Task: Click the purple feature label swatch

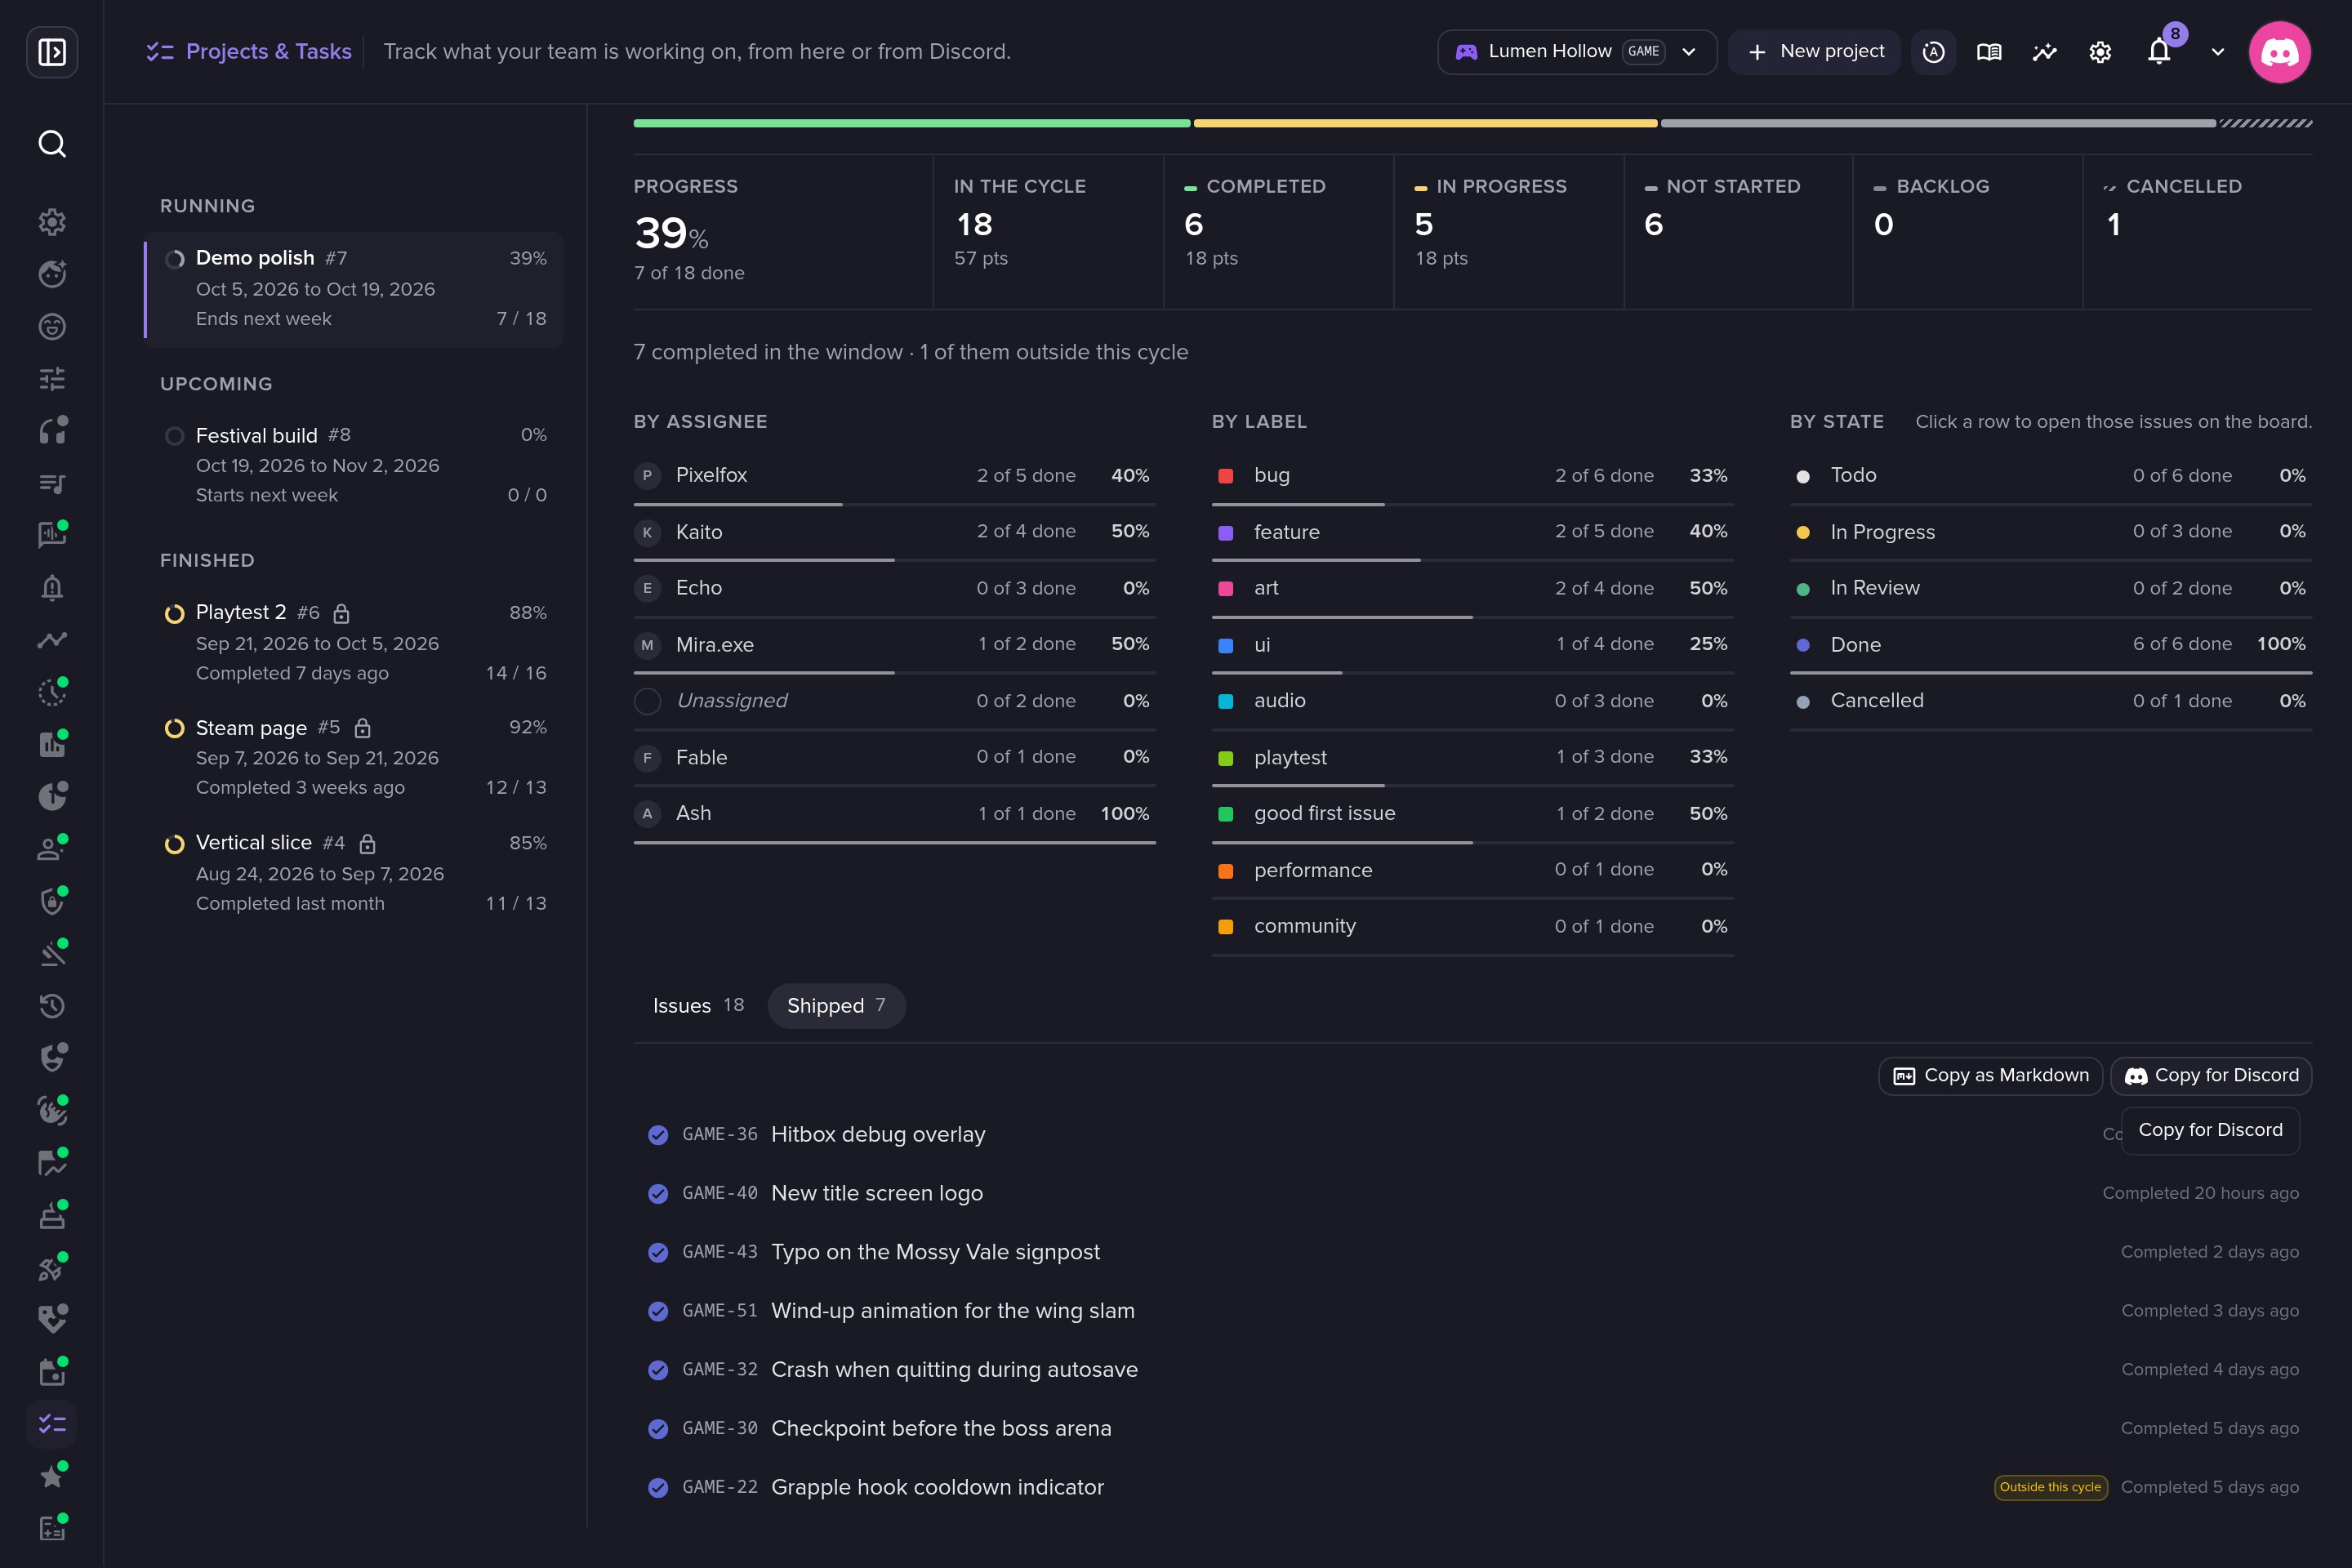Action: [x=1226, y=533]
